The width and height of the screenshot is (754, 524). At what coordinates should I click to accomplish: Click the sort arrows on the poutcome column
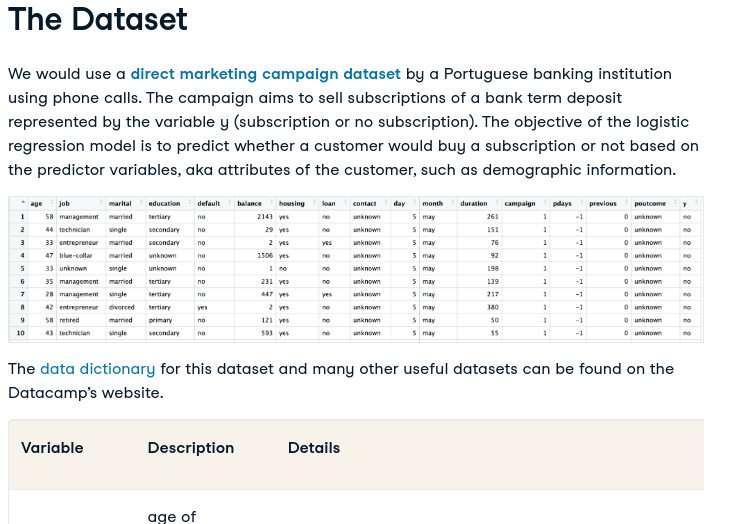675,202
